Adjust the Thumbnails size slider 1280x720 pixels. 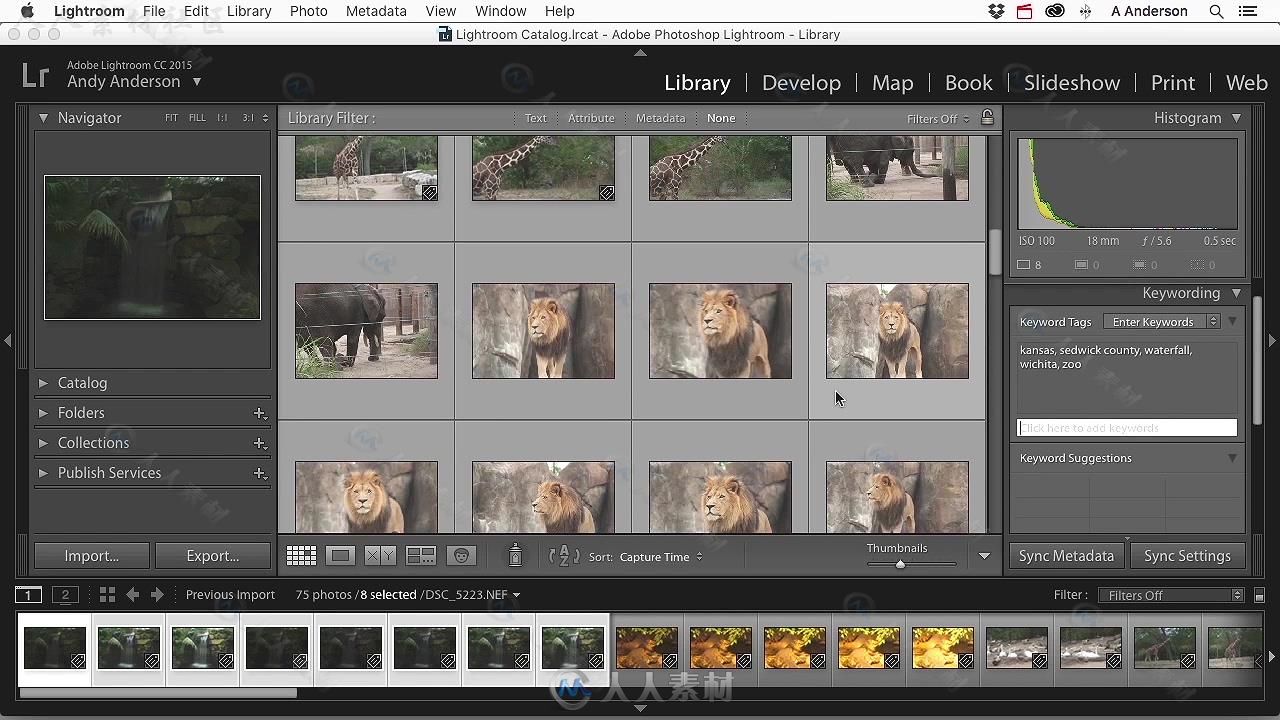point(900,565)
